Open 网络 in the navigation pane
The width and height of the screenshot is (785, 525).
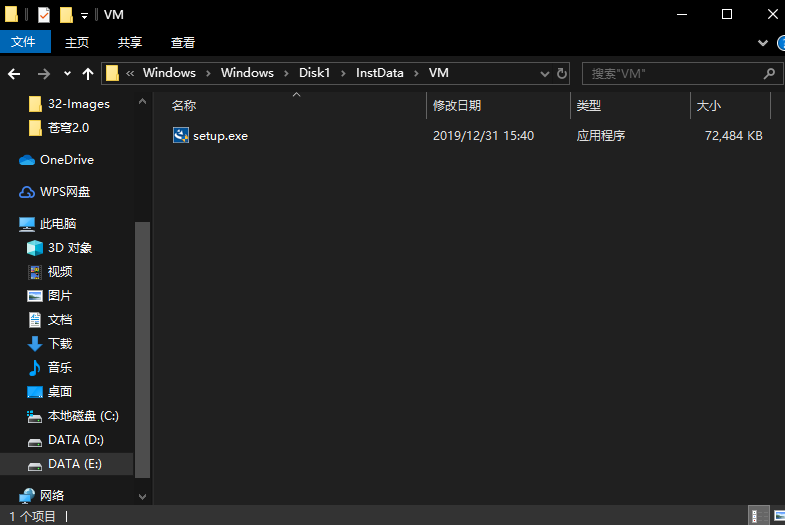pyautogui.click(x=52, y=496)
